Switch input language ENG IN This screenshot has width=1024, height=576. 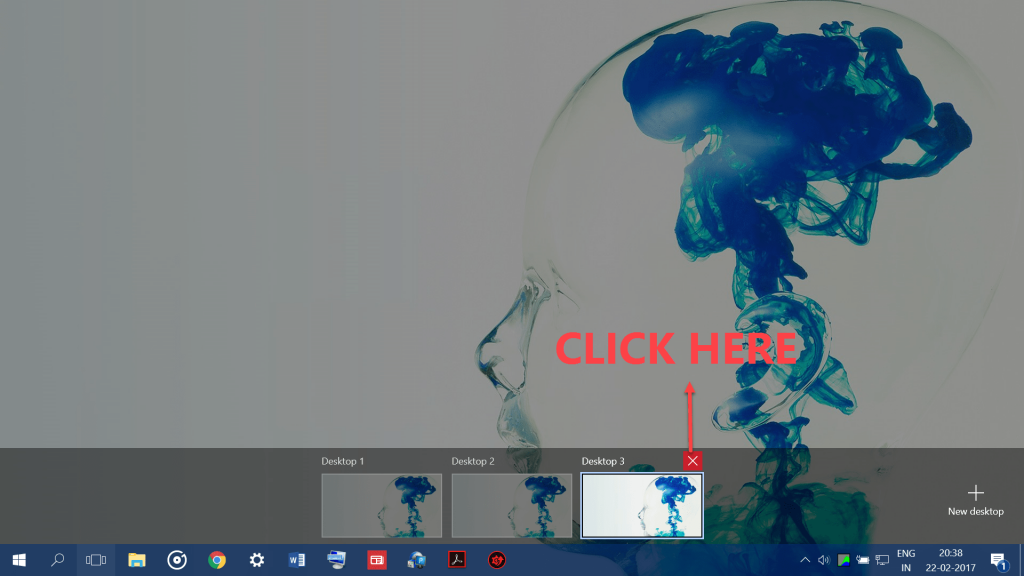(x=906, y=560)
